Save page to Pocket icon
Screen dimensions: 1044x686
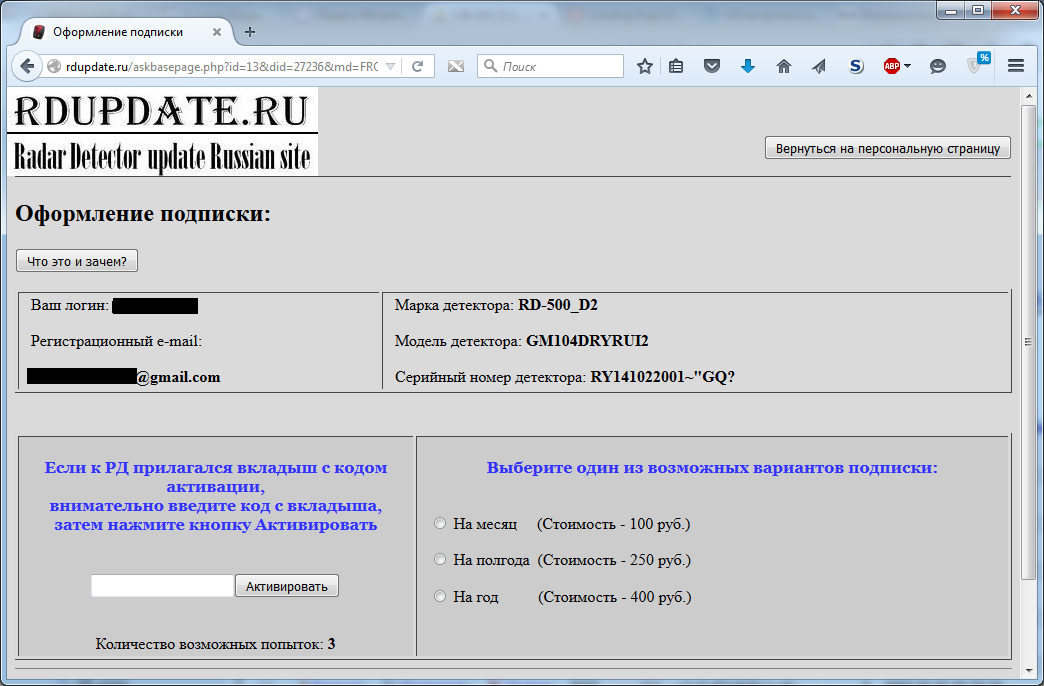[x=712, y=66]
